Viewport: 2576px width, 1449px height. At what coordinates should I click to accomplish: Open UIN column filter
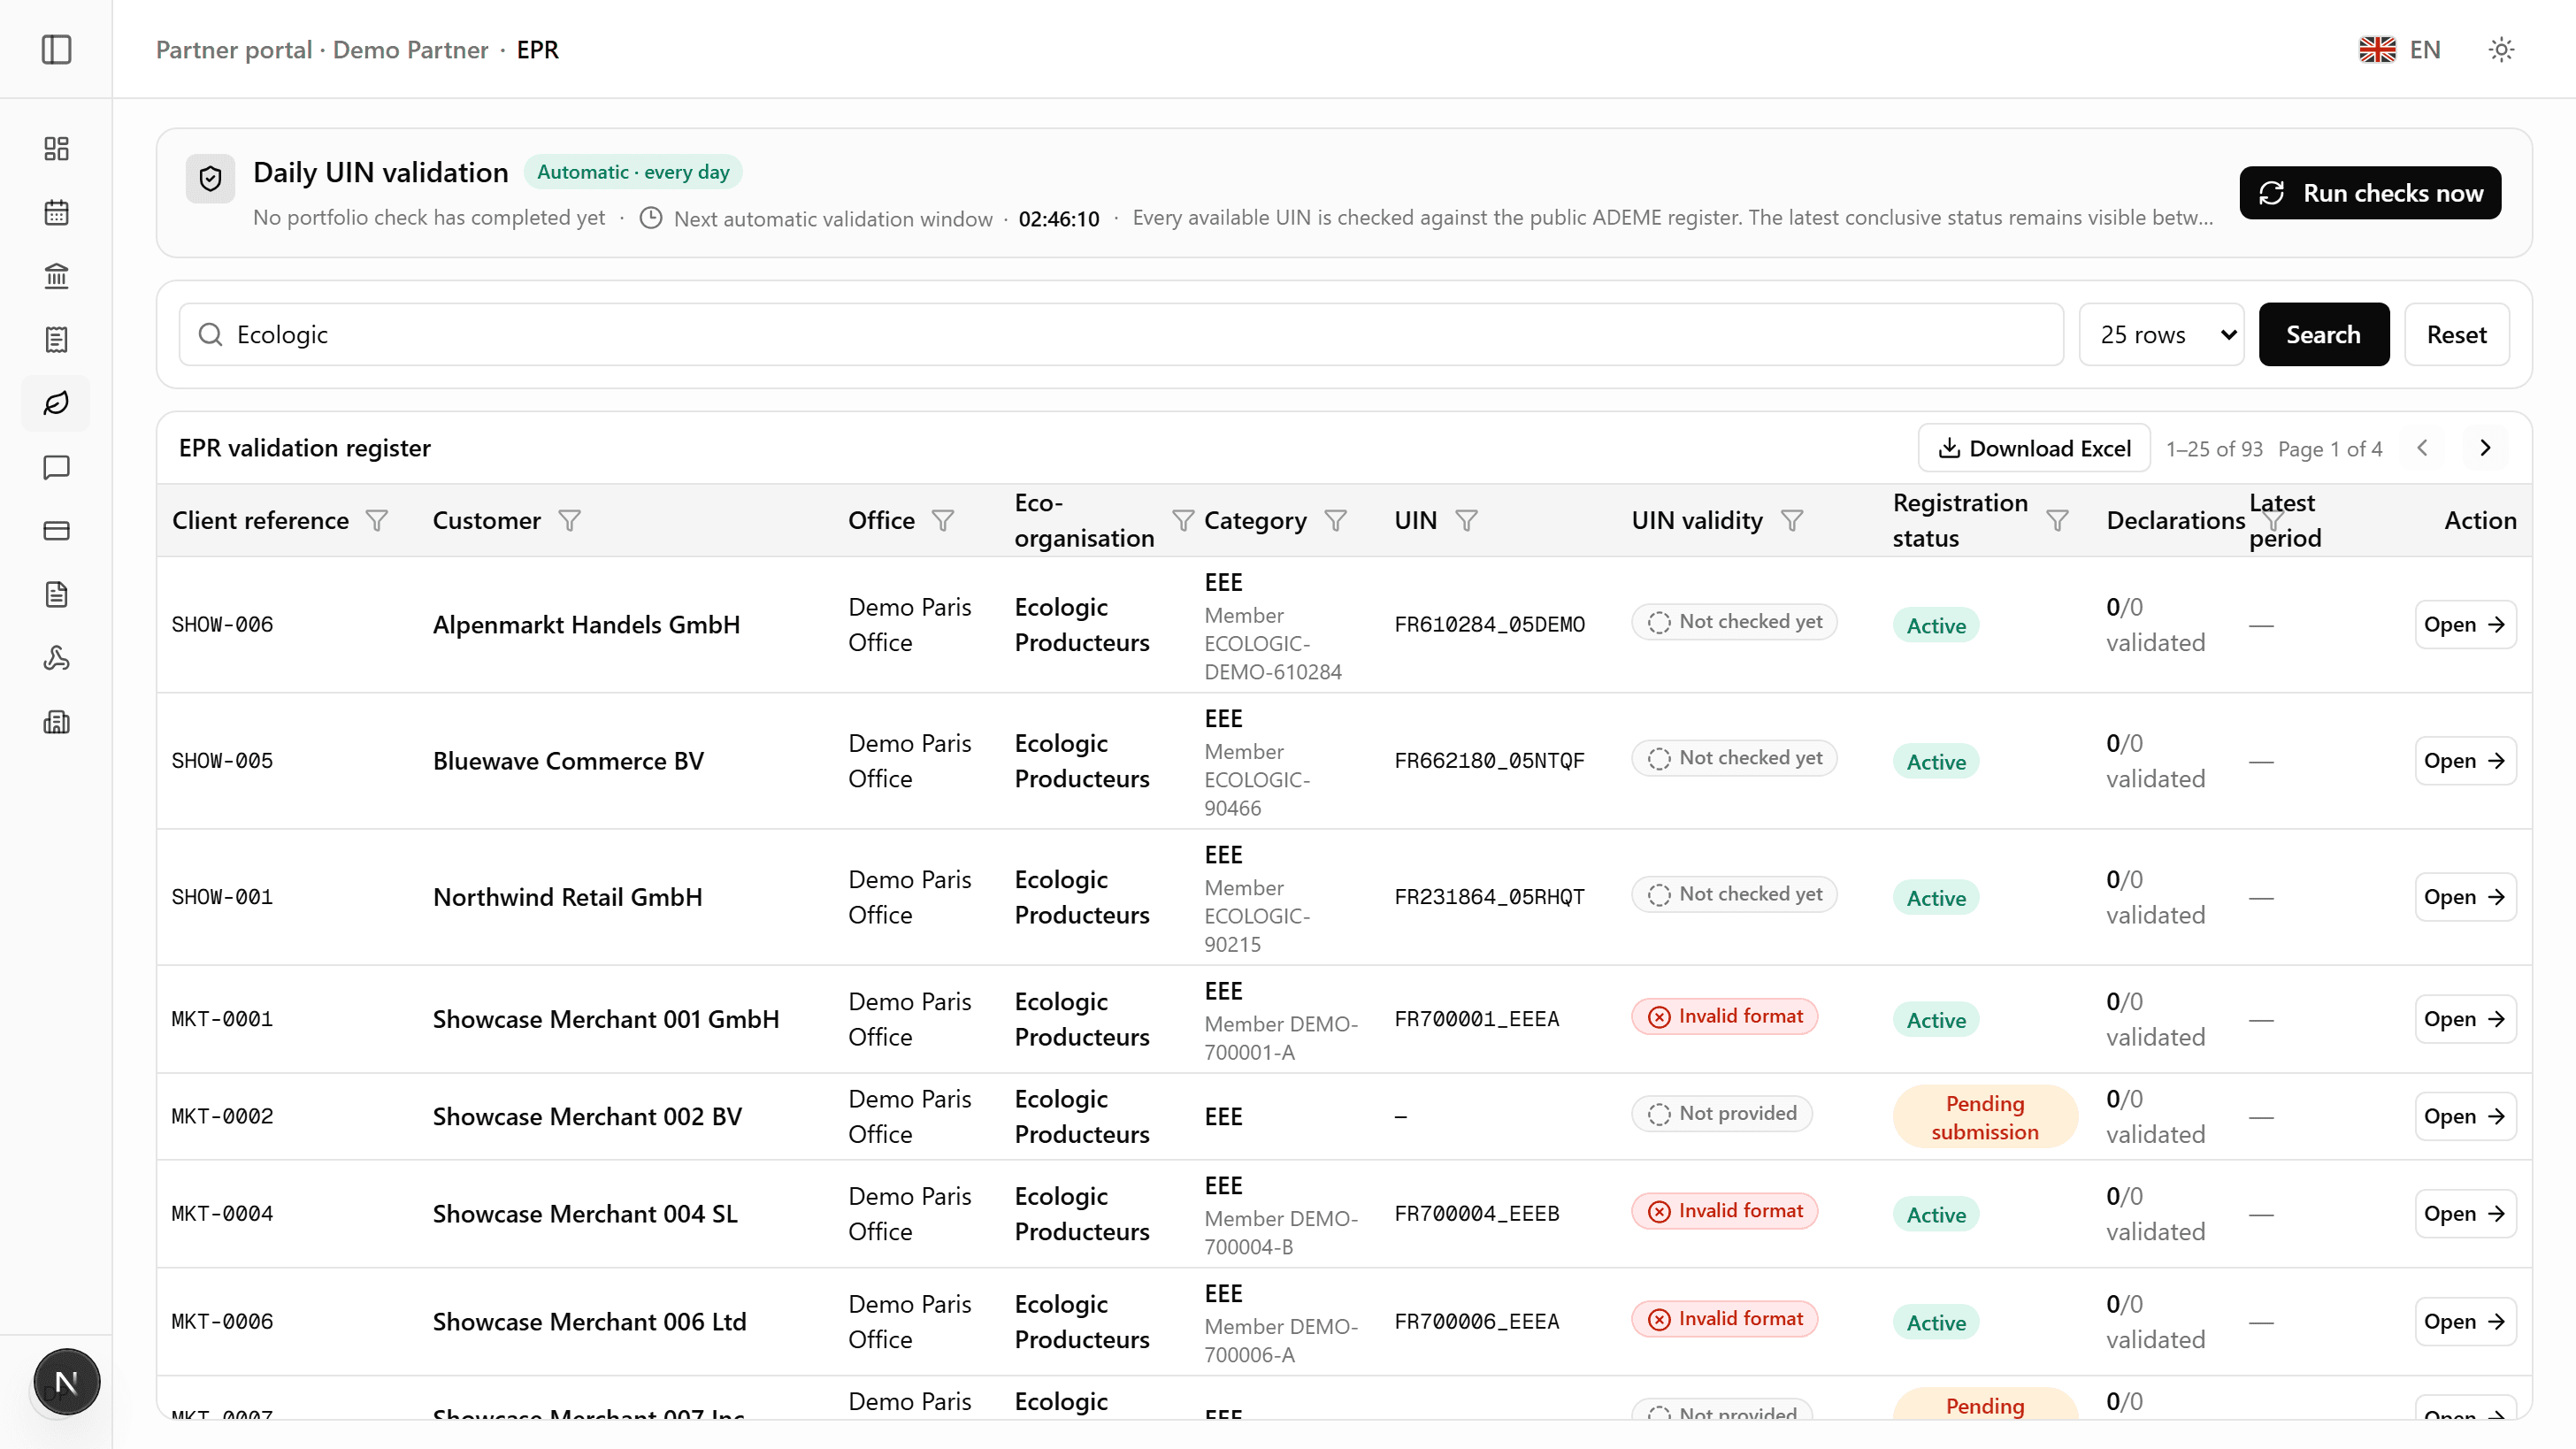[x=1466, y=520]
